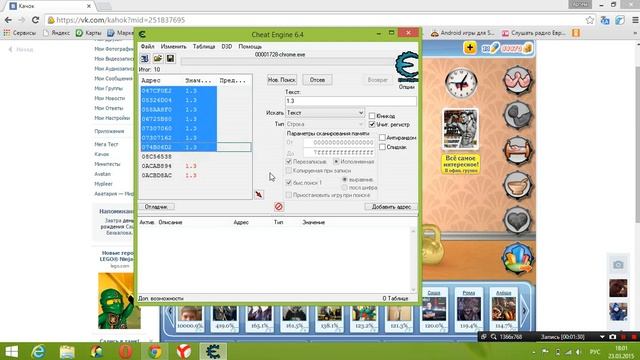Click the Отсев button
The width and height of the screenshot is (640, 360).
[317, 80]
